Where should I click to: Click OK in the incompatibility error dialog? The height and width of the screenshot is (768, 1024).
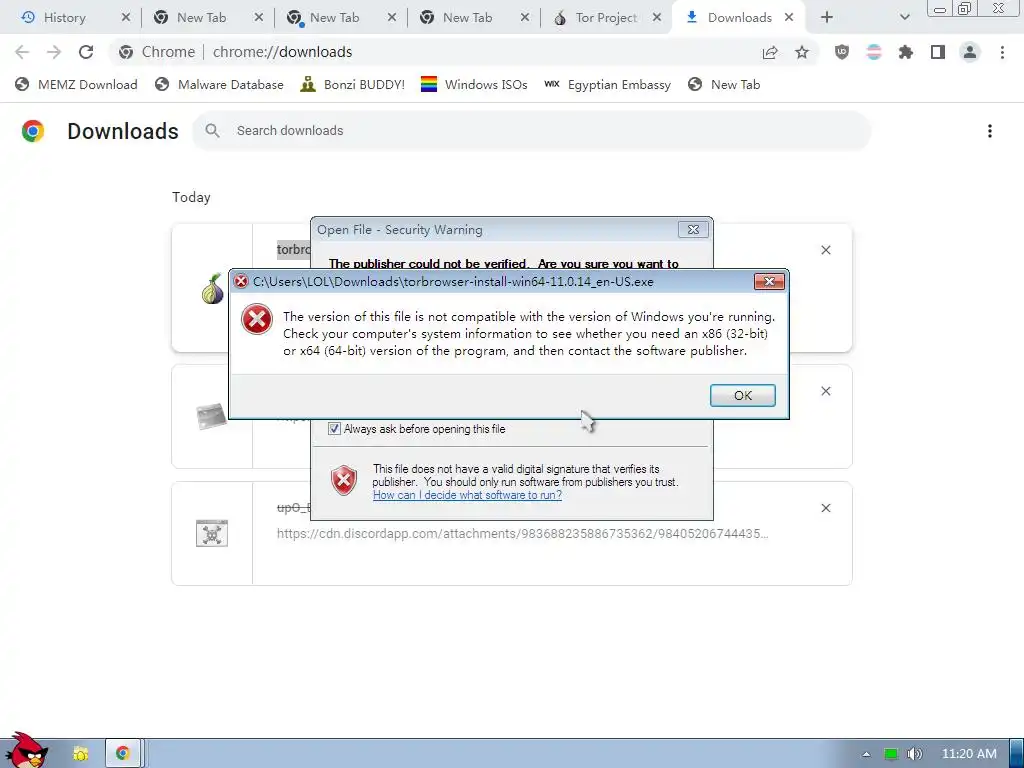click(x=743, y=395)
